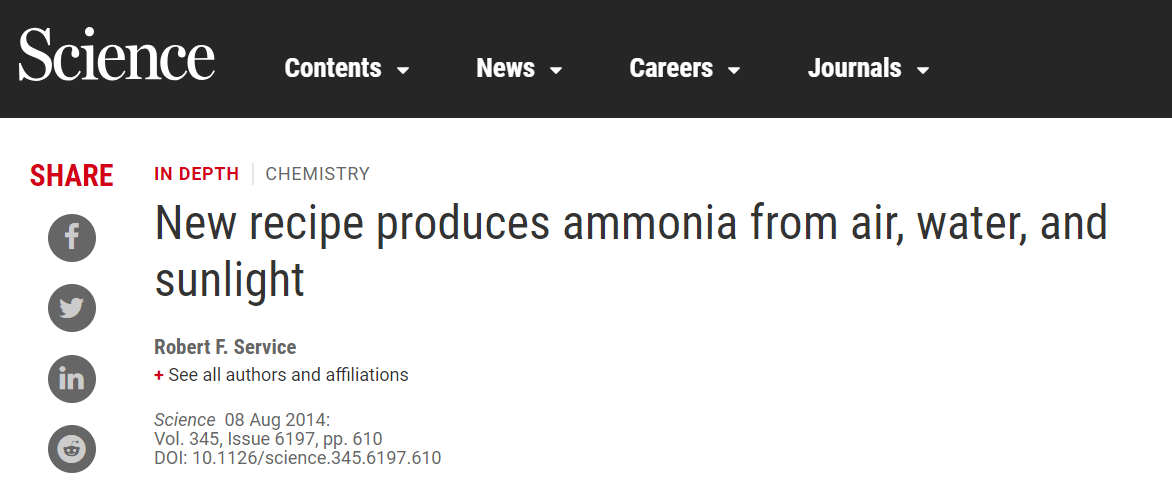Open the Journals menu

coord(869,68)
